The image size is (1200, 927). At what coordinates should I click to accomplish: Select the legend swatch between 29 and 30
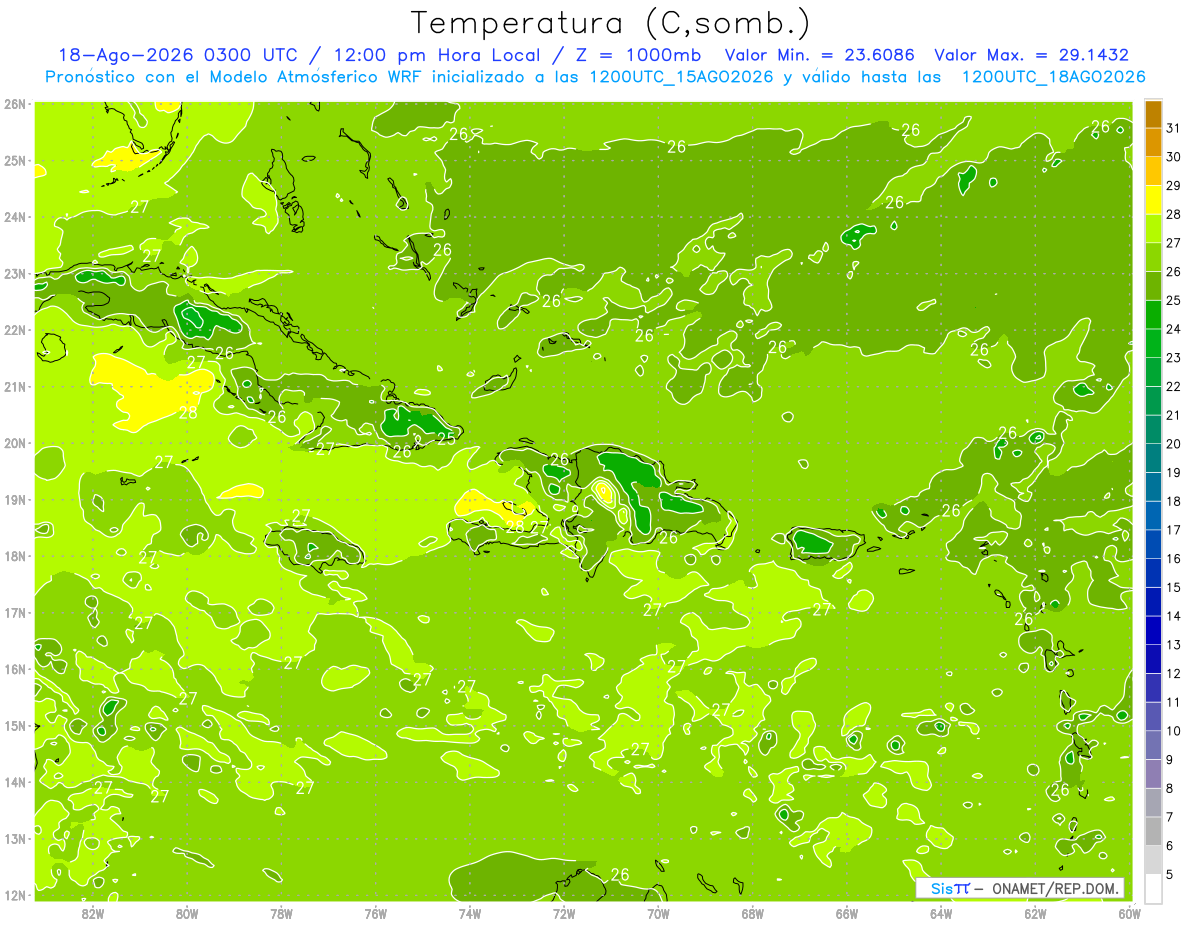(1153, 171)
